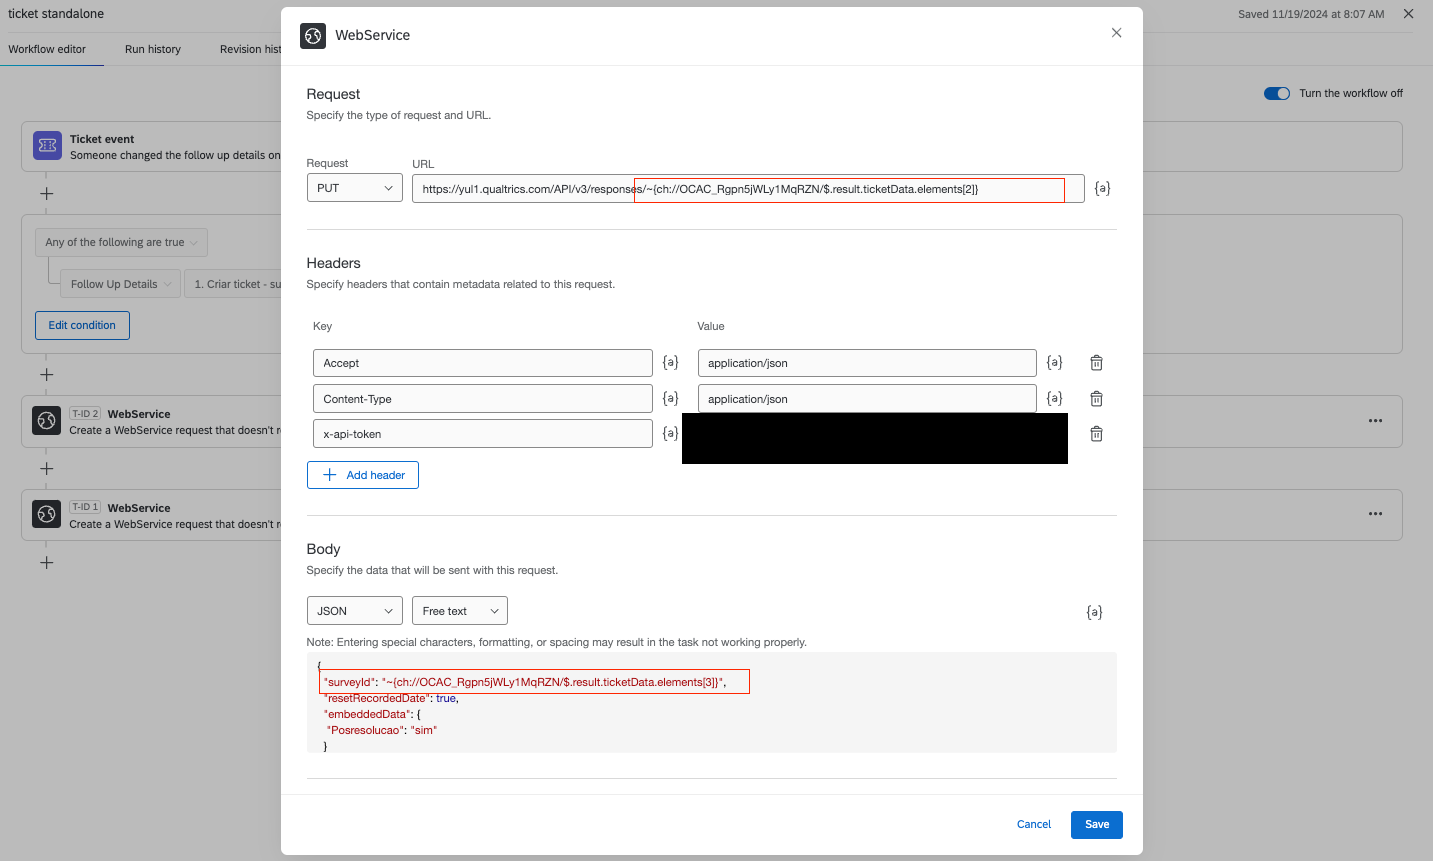Click Cancel in the WebService dialog
Screen dimensions: 1433x861
[1034, 825]
